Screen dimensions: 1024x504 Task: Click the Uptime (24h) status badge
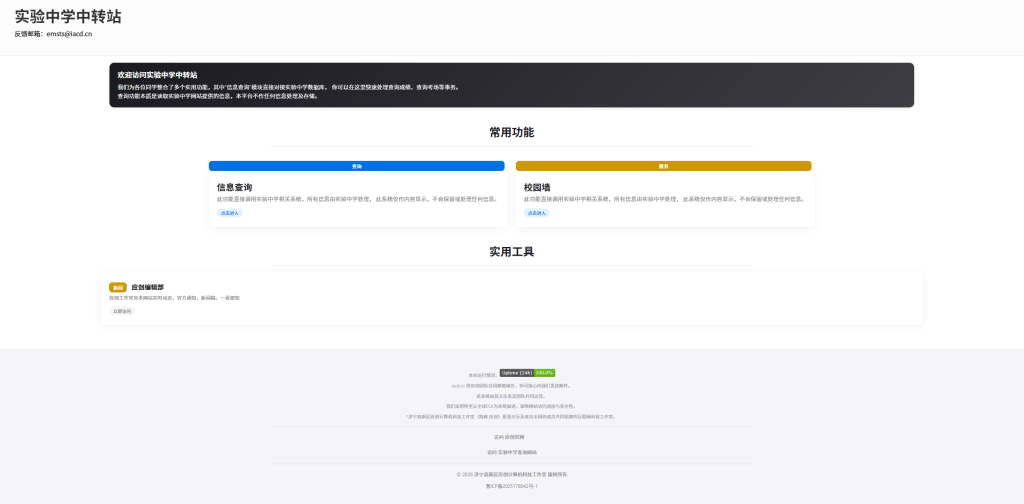(x=516, y=373)
